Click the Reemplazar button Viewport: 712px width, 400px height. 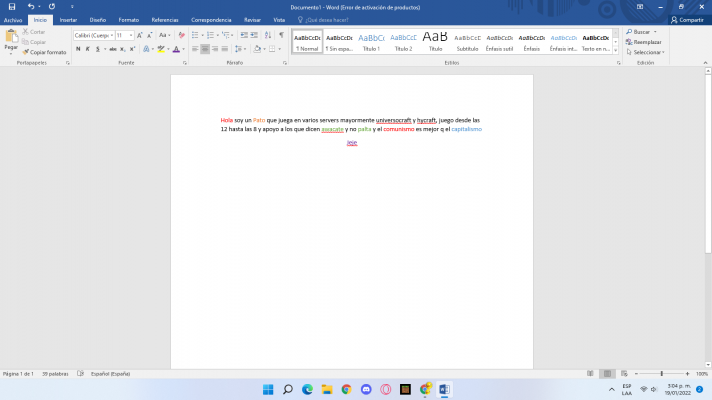(x=646, y=42)
